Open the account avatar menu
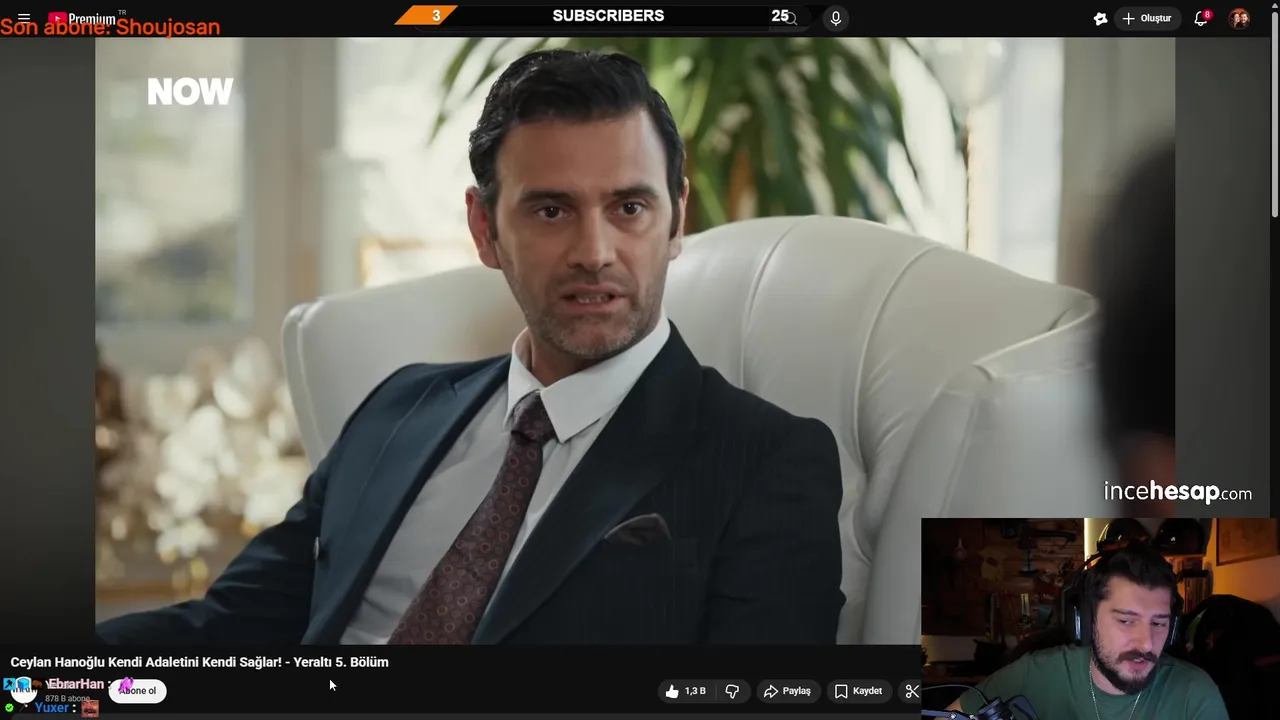1280x720 pixels. pyautogui.click(x=1240, y=18)
